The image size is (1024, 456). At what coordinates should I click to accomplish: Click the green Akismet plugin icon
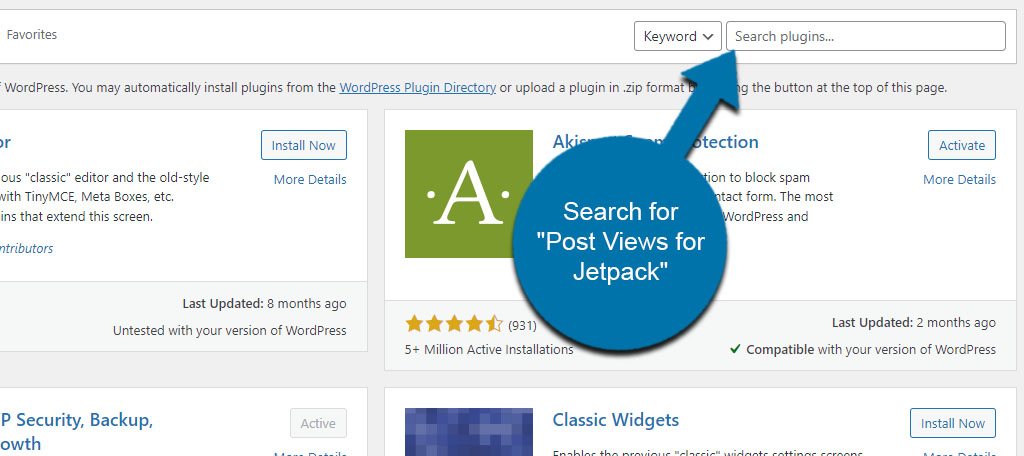tap(469, 194)
